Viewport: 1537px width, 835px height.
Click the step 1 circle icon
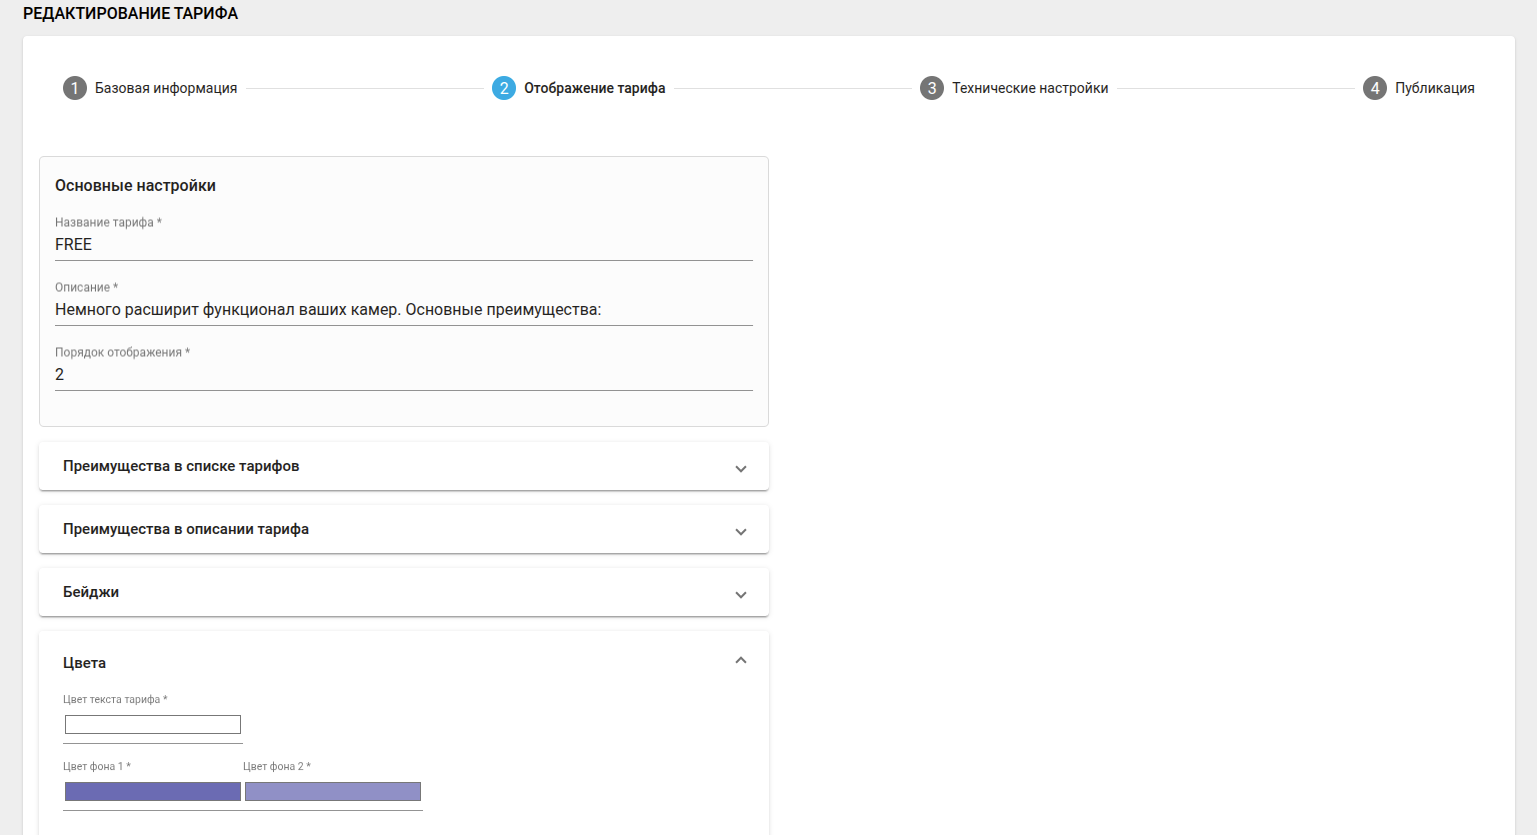click(x=75, y=88)
